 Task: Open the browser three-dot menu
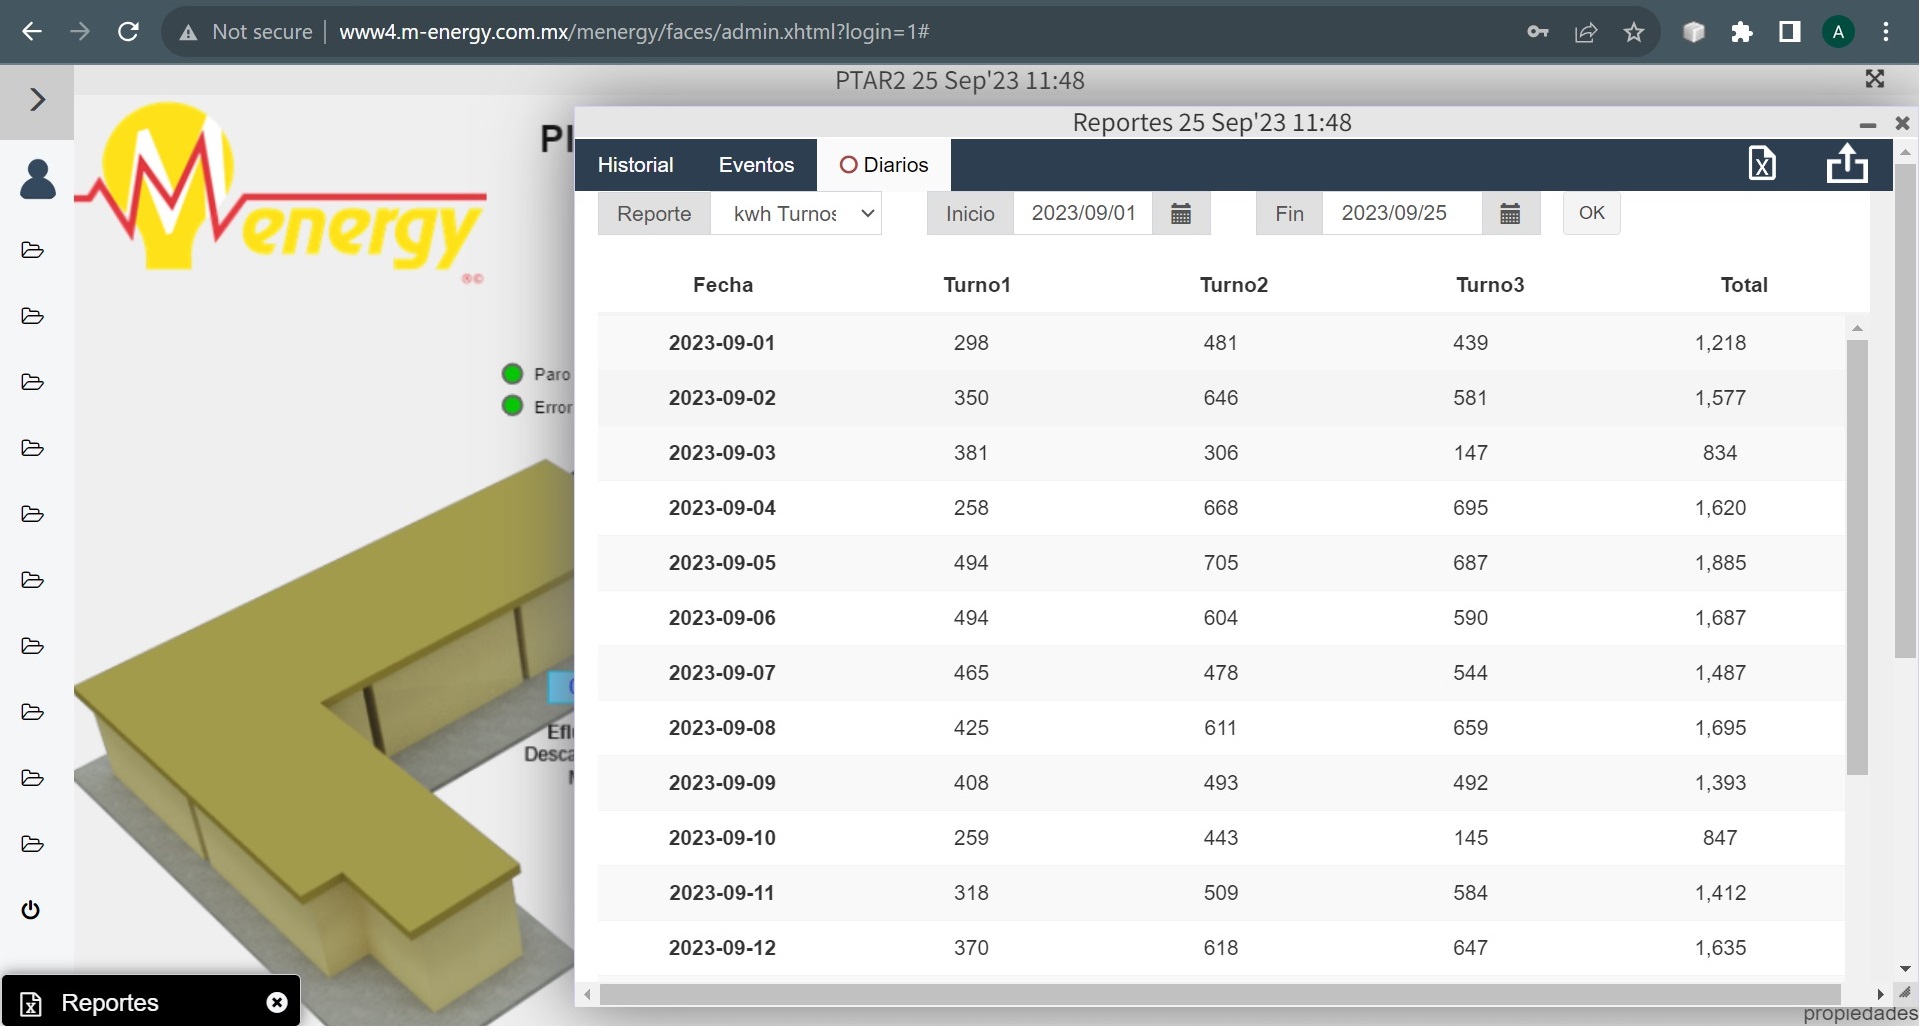click(1885, 32)
